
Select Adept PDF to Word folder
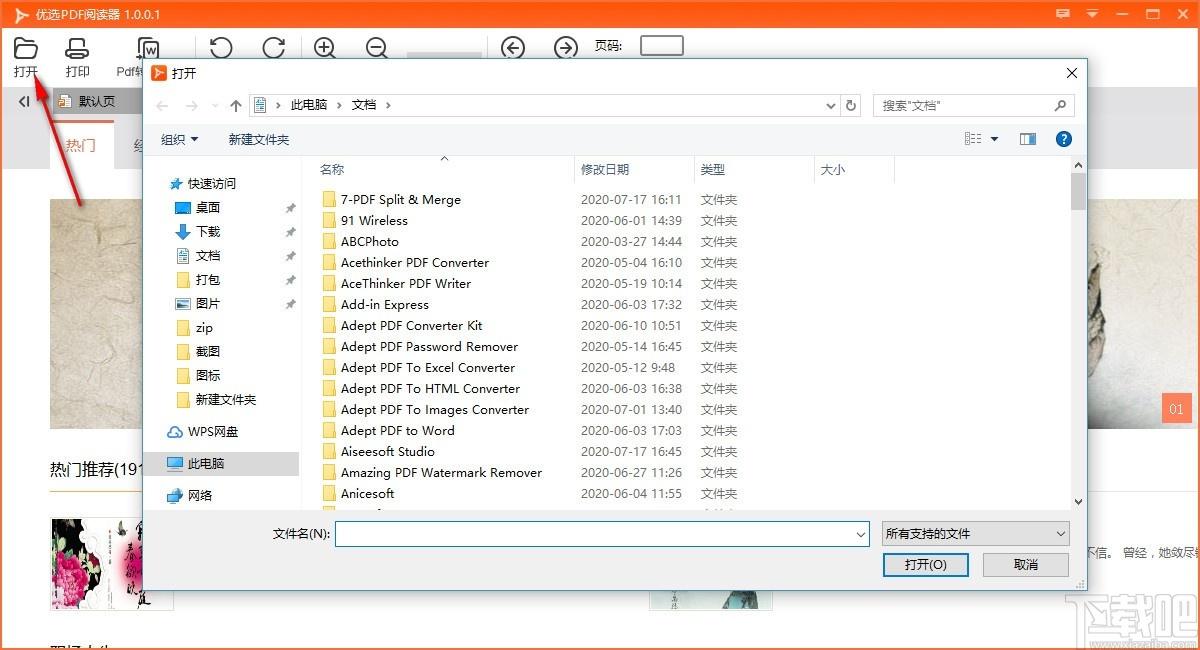pos(389,431)
